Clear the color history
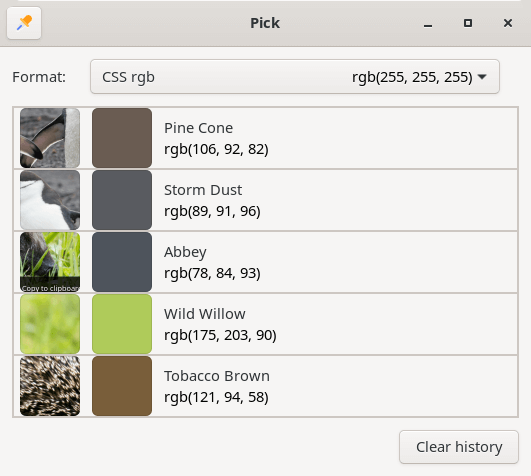Screen dimensions: 531x476 pos(459,447)
